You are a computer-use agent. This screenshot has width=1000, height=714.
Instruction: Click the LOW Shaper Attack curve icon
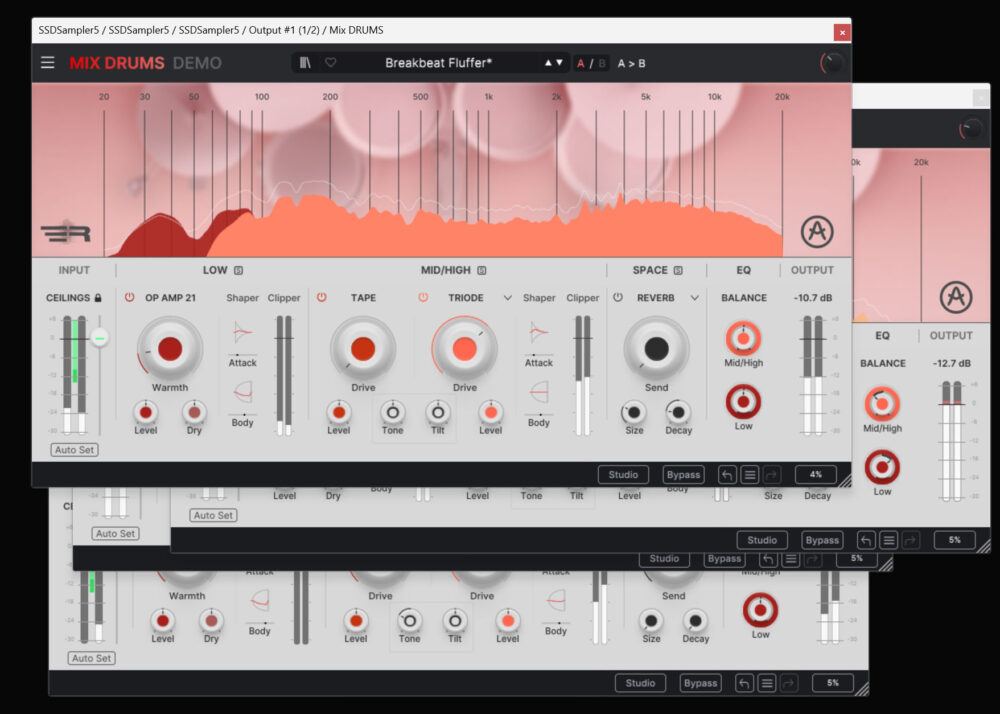[242, 332]
